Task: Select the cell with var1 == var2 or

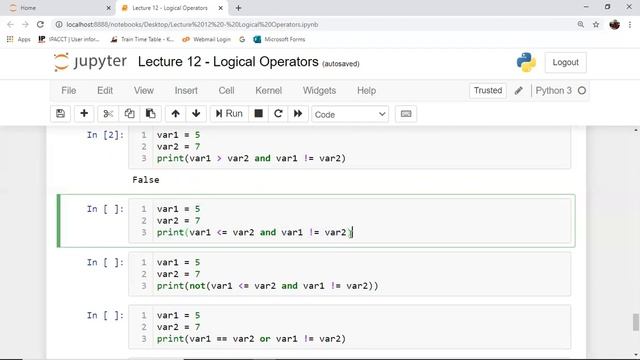Action: [x=350, y=327]
